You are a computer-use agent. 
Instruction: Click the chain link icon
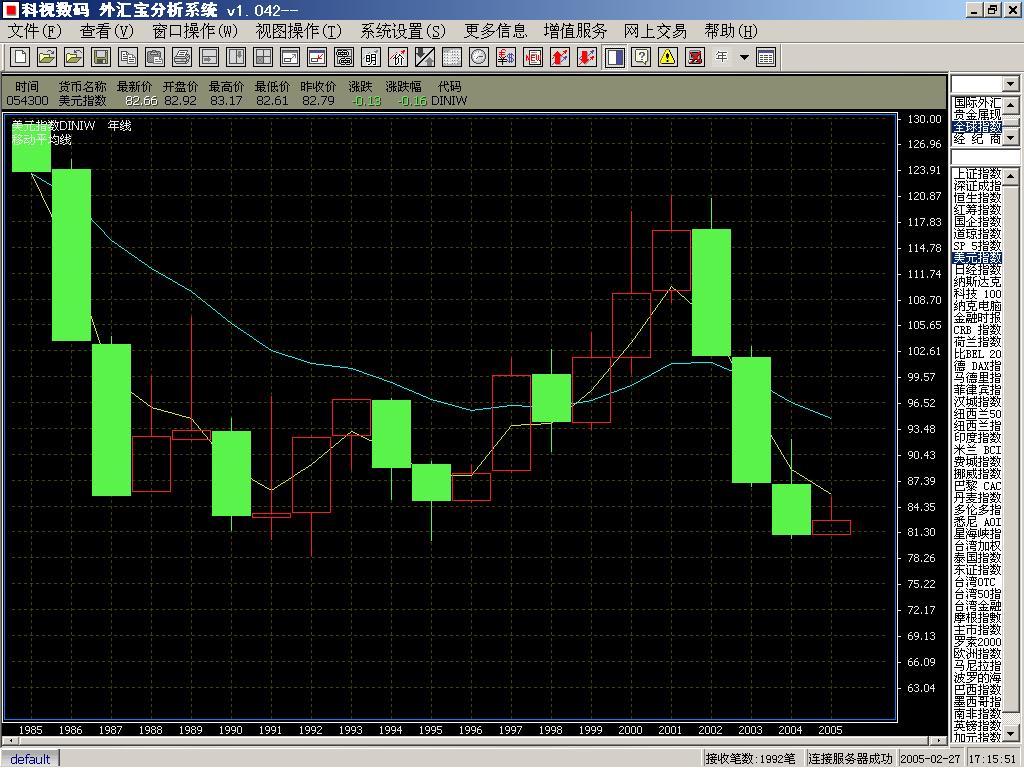pyautogui.click(x=344, y=57)
